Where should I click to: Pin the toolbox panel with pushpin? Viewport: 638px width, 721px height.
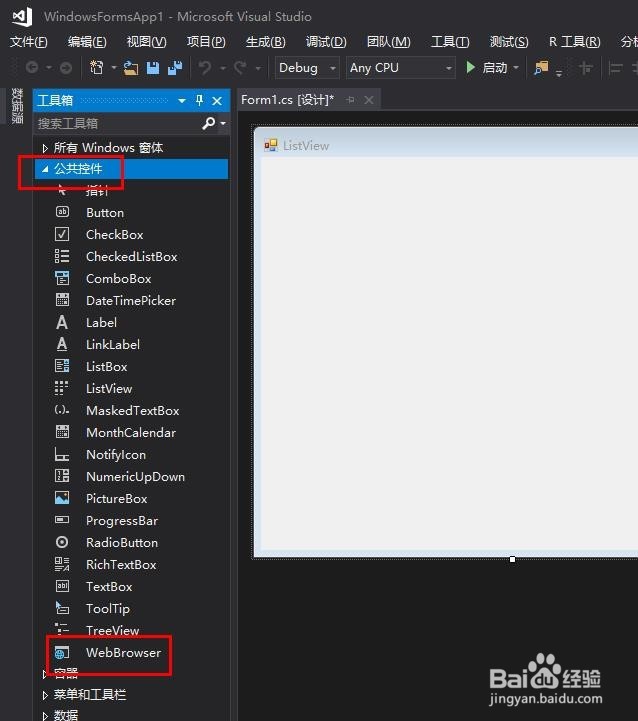click(199, 100)
